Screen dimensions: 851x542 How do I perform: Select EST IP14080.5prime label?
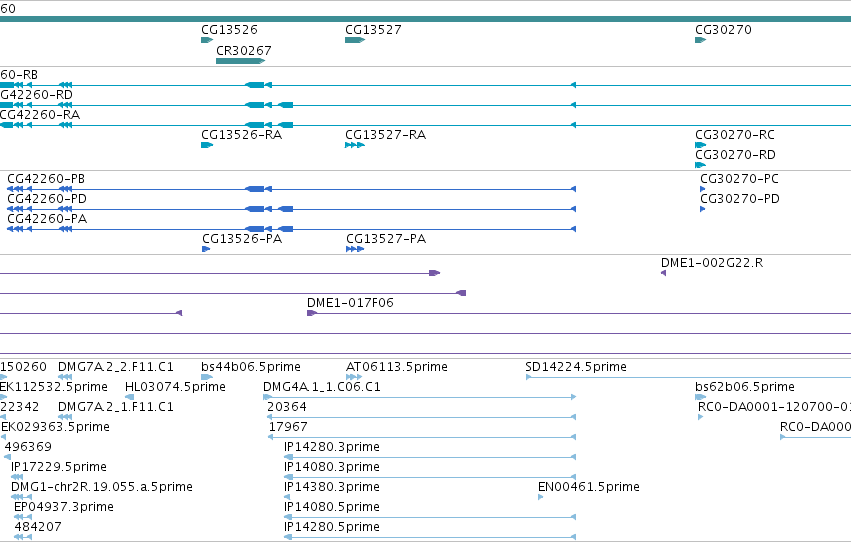coord(332,507)
